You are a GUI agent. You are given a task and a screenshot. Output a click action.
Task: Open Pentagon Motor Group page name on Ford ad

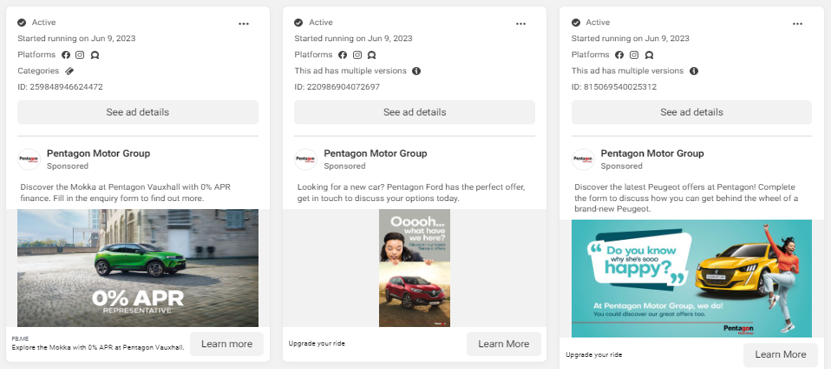[x=375, y=153]
